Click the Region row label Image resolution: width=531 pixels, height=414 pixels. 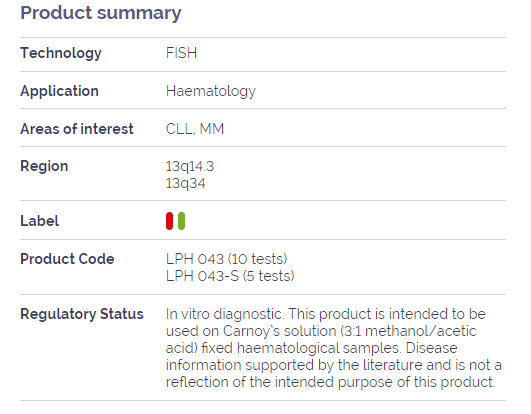44,166
